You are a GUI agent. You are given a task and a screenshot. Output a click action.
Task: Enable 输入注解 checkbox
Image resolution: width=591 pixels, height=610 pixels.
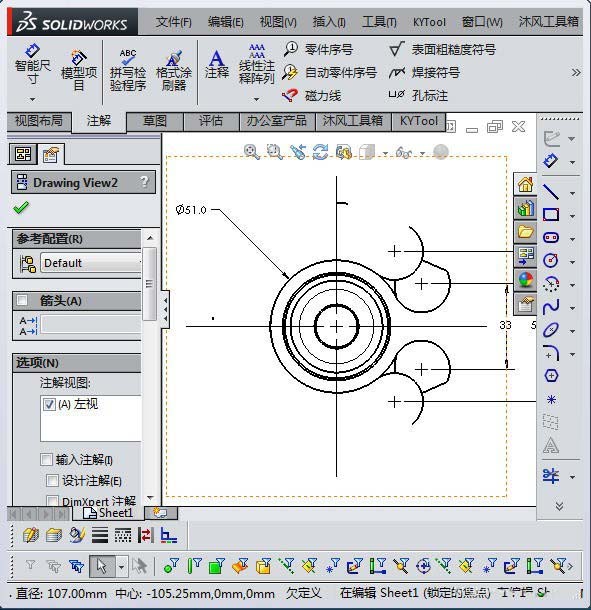[x=46, y=459]
